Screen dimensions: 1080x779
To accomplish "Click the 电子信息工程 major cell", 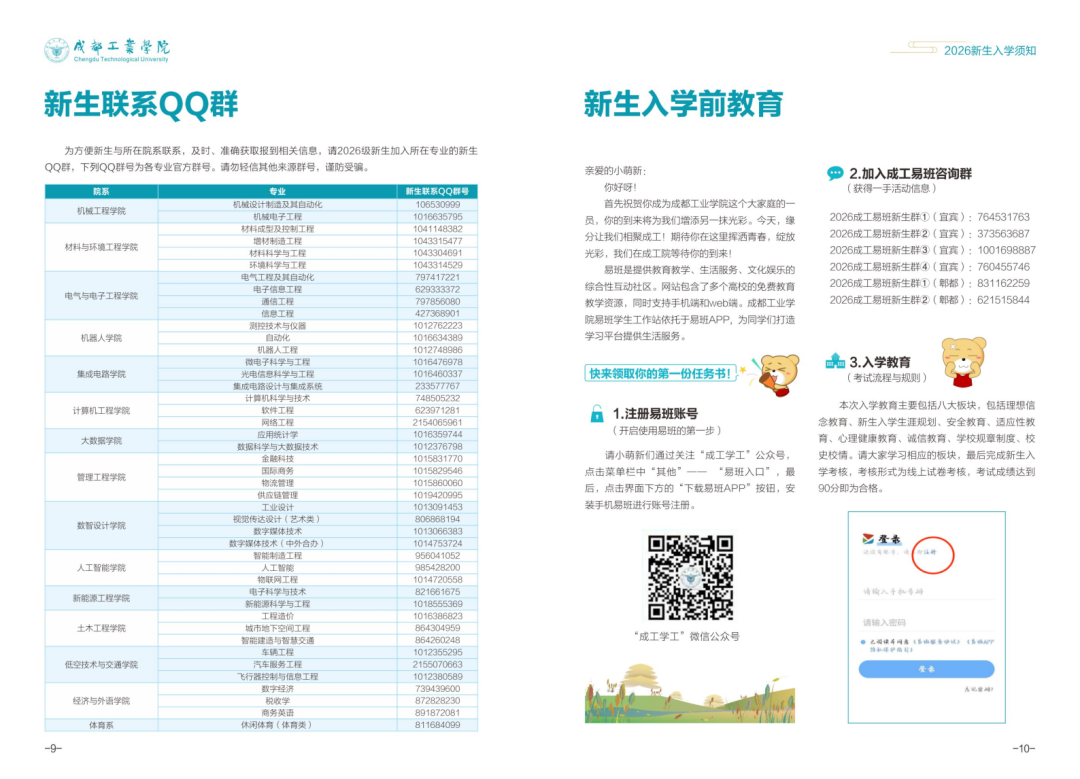I will [278, 289].
